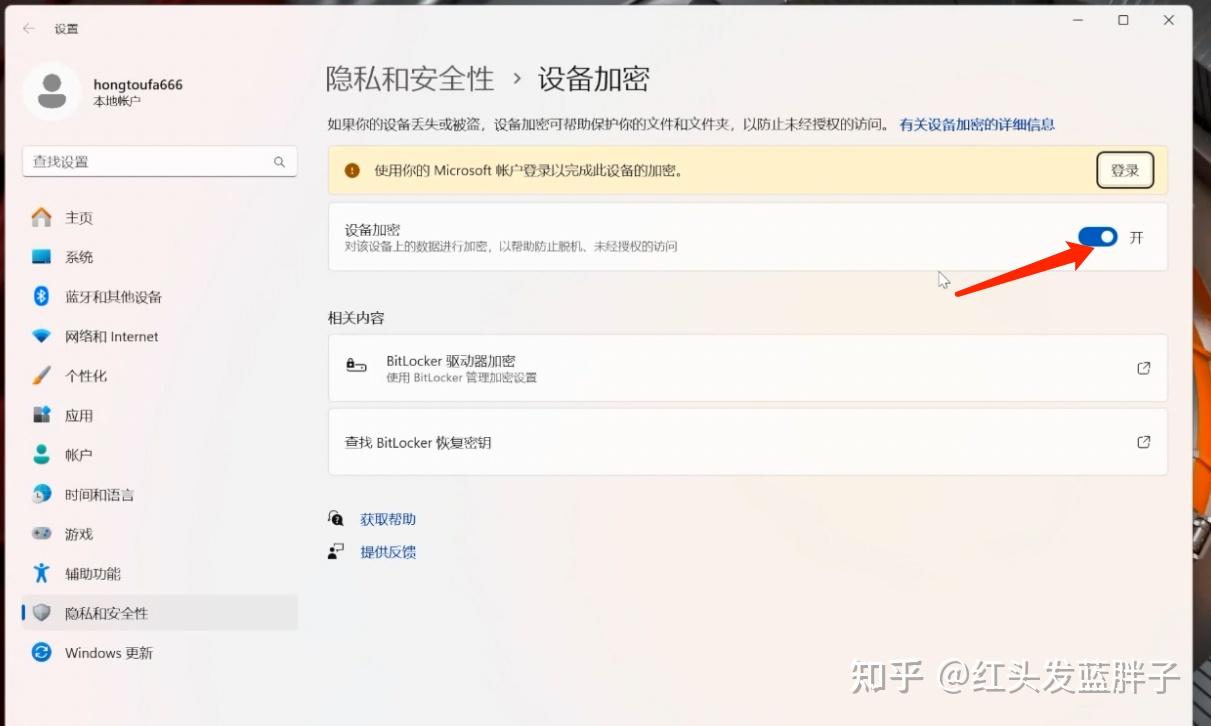The height and width of the screenshot is (726, 1211).
Task: Click the back arrow in Settings title bar
Action: (28, 29)
